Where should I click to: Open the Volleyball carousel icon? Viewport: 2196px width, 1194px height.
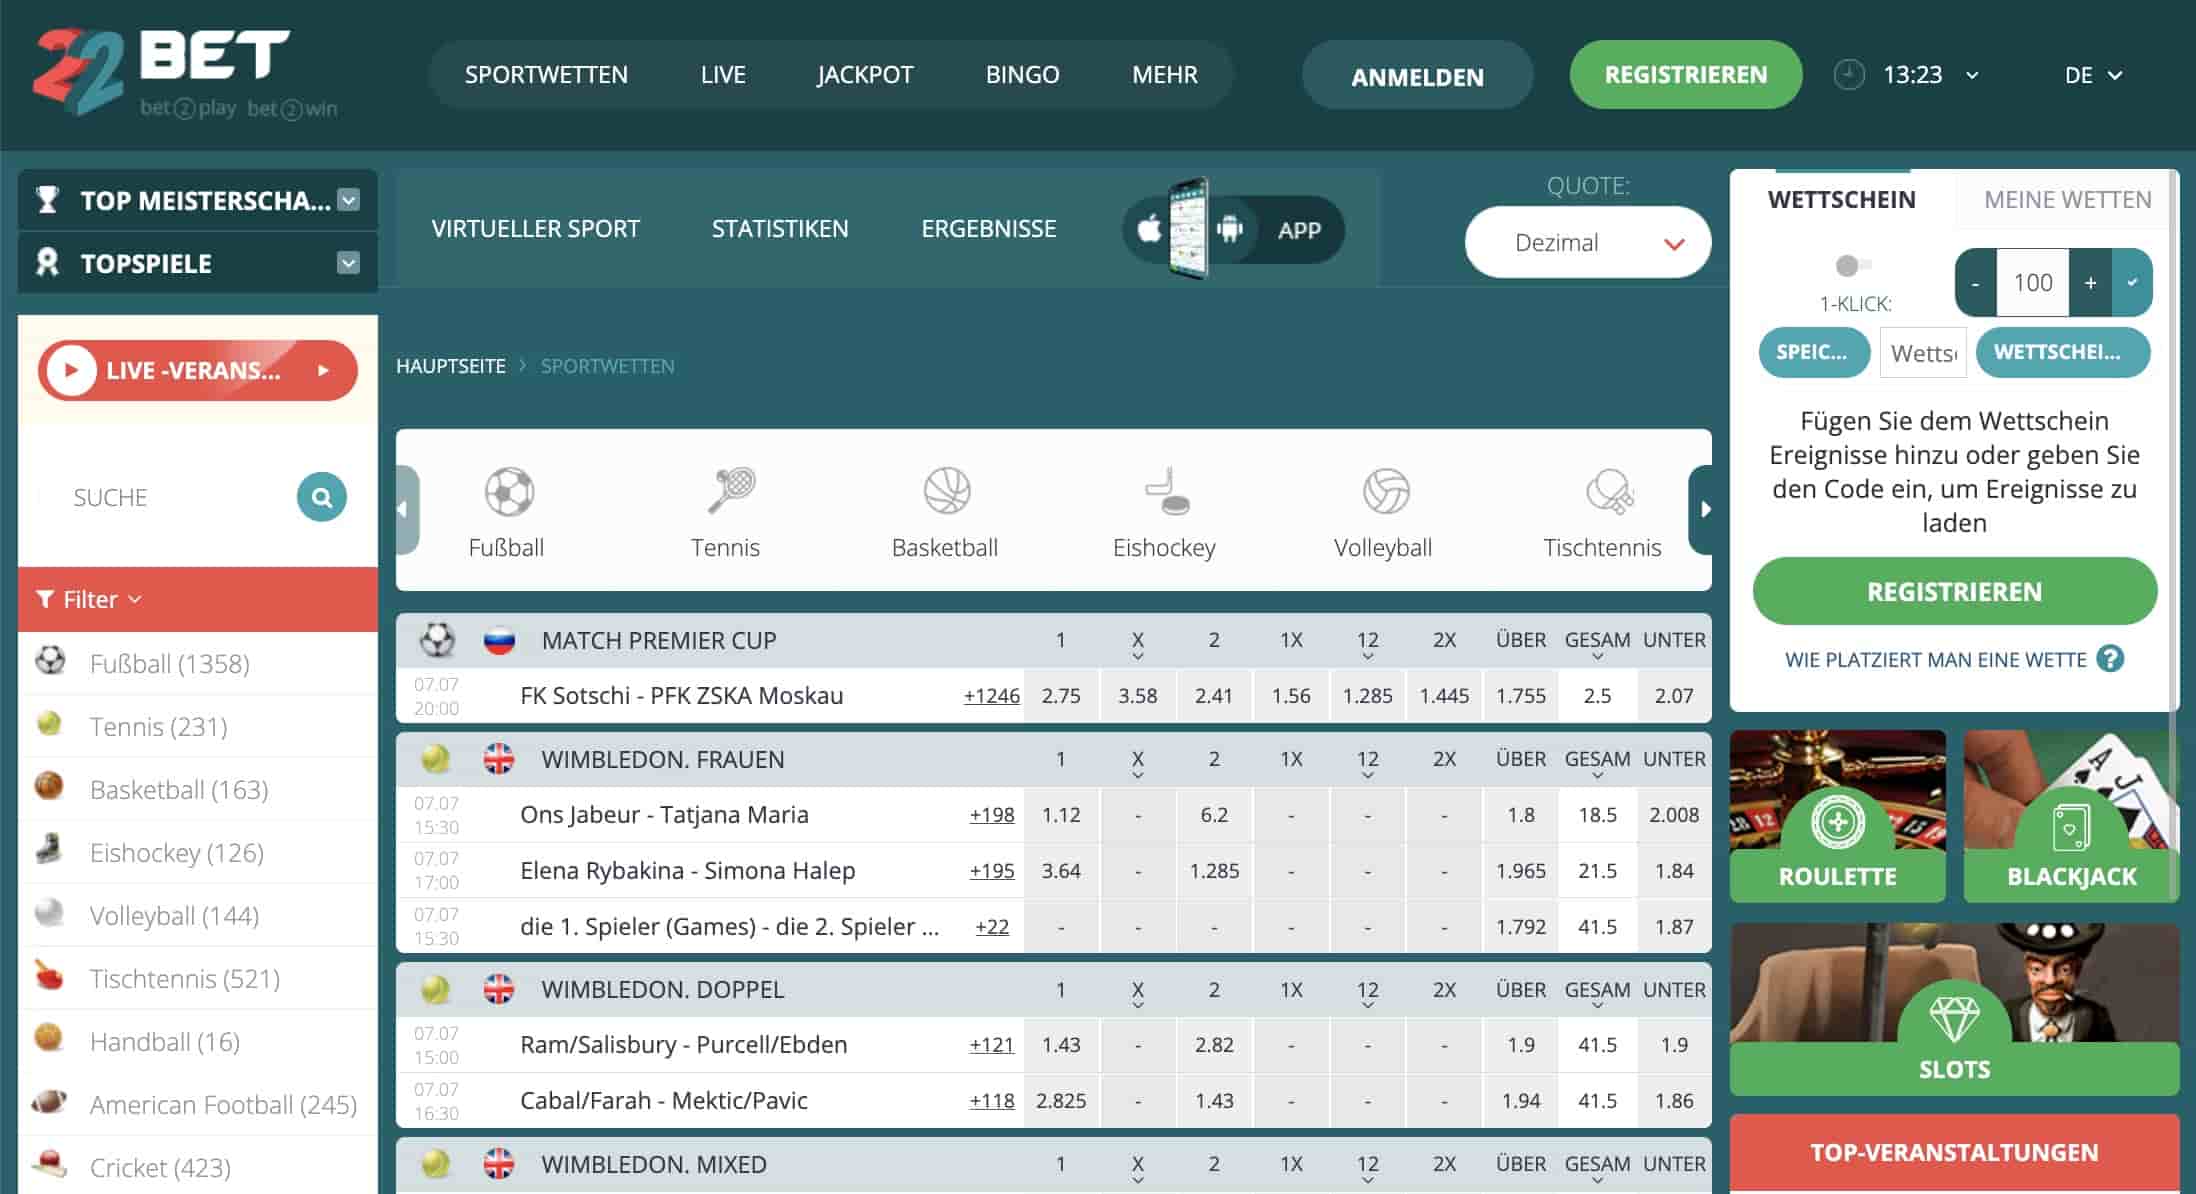point(1385,491)
